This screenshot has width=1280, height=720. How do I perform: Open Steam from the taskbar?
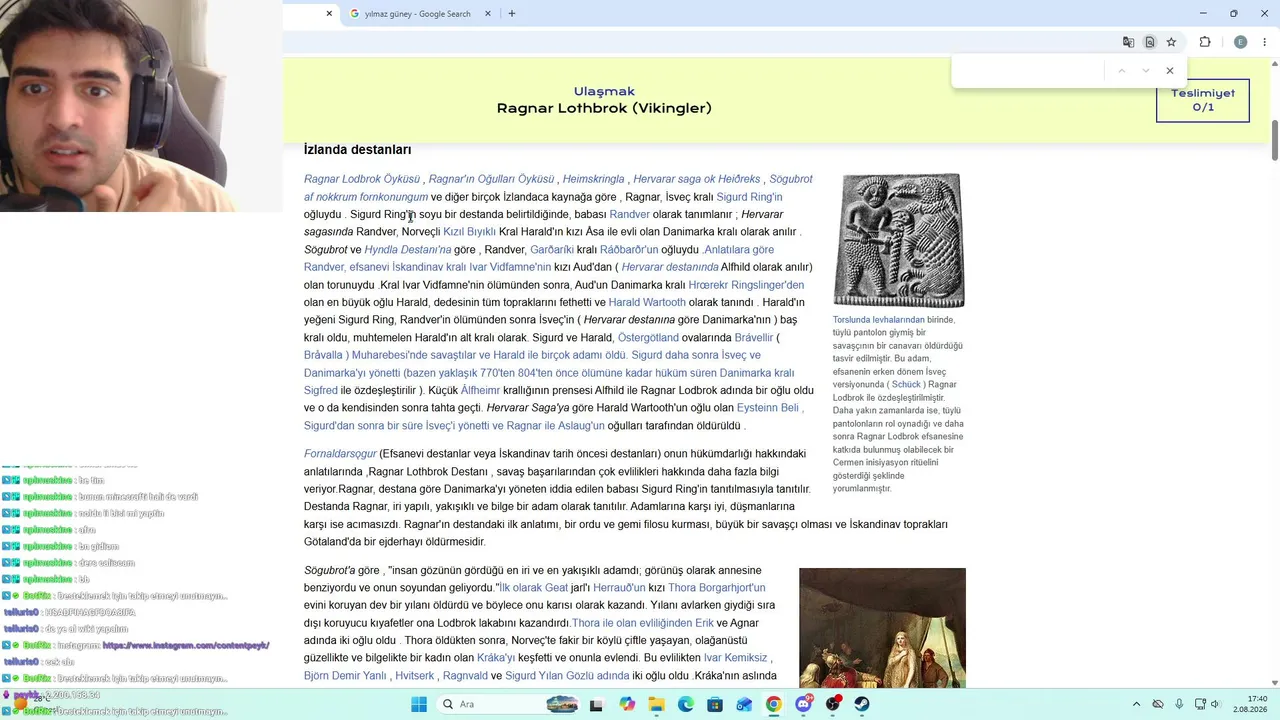point(862,704)
